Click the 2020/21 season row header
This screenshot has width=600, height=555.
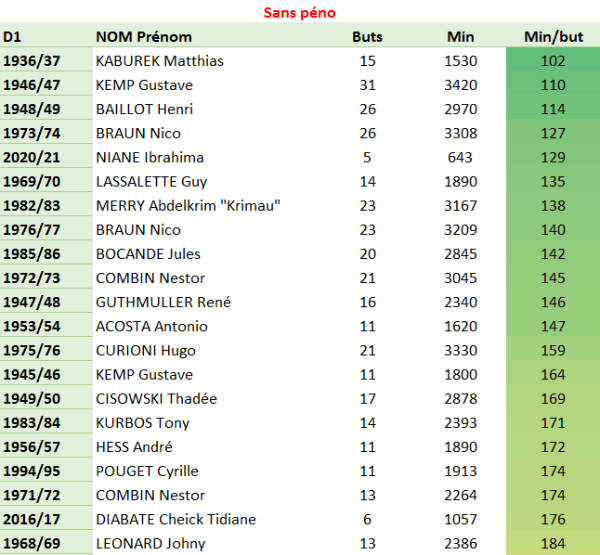[x=32, y=157]
